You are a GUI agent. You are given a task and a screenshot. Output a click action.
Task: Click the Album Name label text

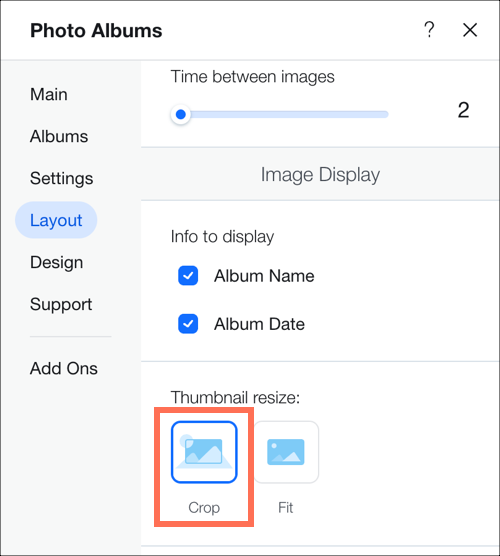(x=264, y=276)
